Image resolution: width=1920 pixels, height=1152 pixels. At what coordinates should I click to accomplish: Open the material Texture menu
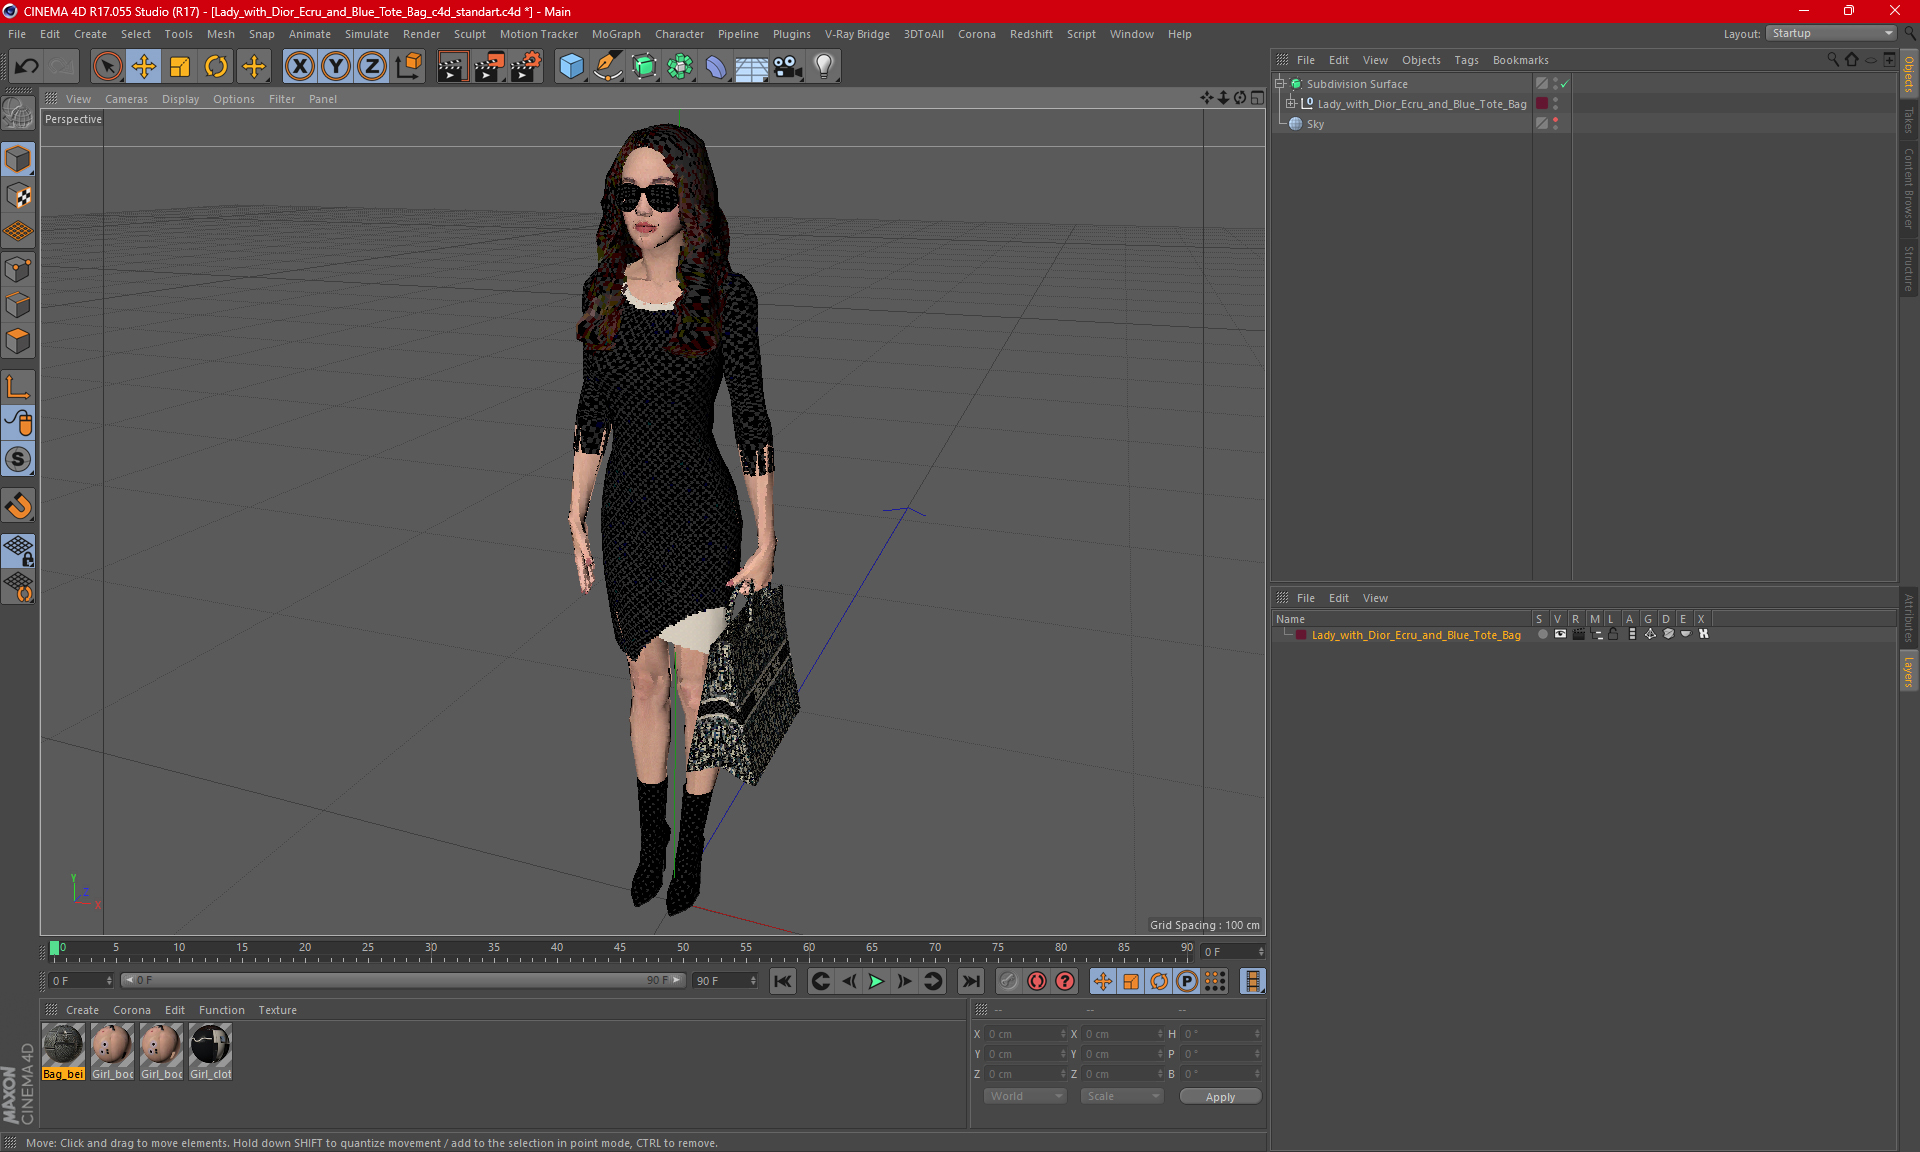[277, 1010]
